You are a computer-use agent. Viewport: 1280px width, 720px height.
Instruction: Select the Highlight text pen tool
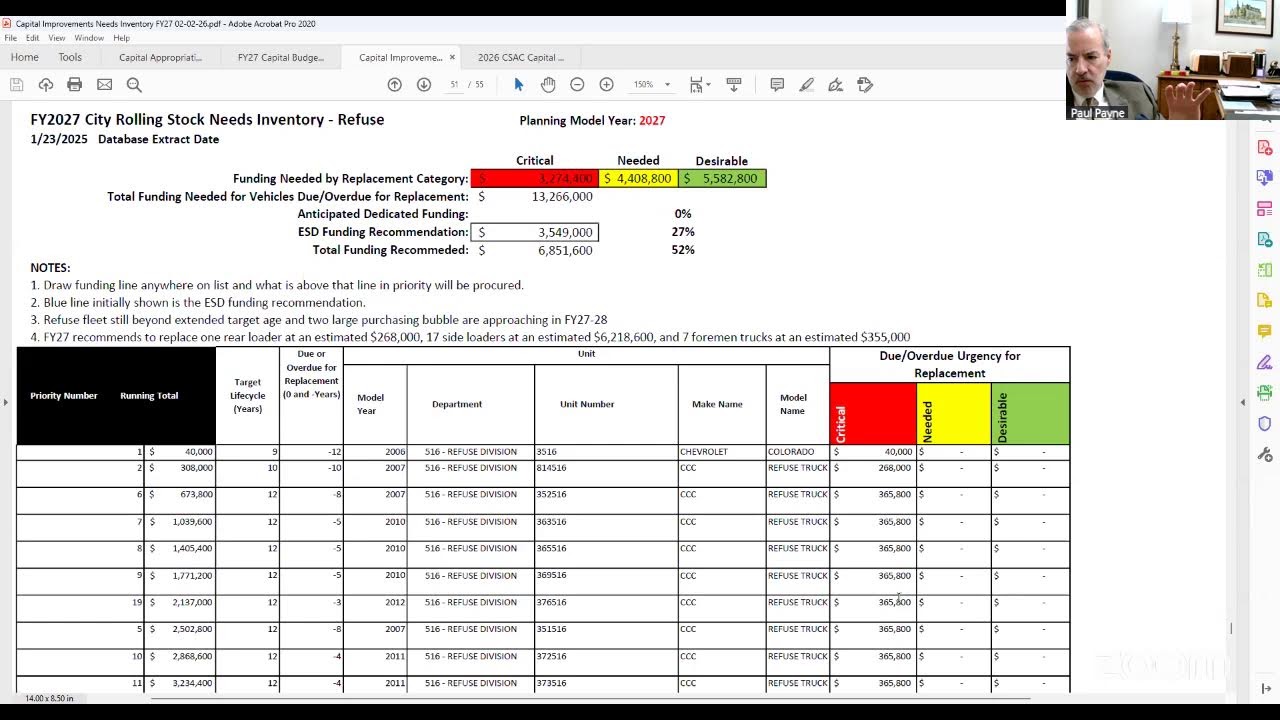[806, 85]
